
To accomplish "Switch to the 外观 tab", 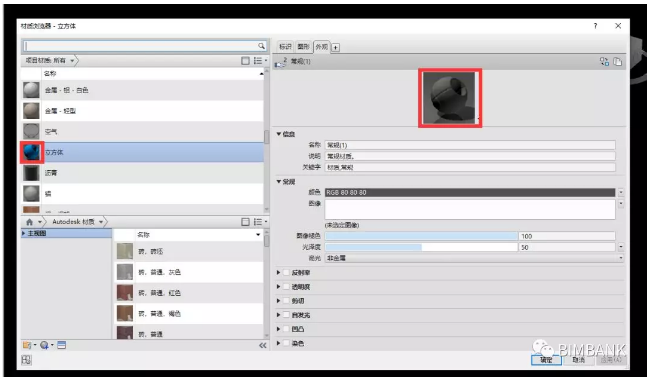I will pyautogui.click(x=322, y=47).
